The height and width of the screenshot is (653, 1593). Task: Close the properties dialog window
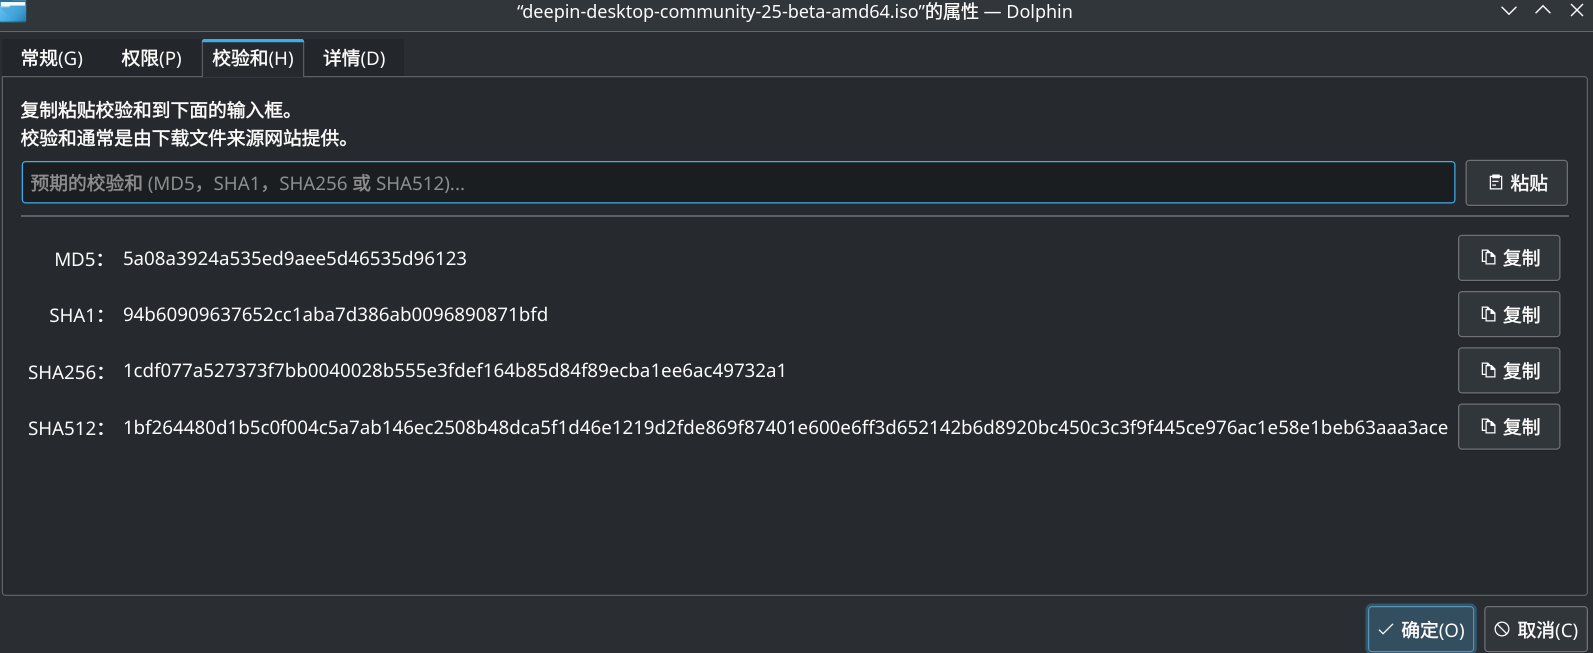point(1576,11)
